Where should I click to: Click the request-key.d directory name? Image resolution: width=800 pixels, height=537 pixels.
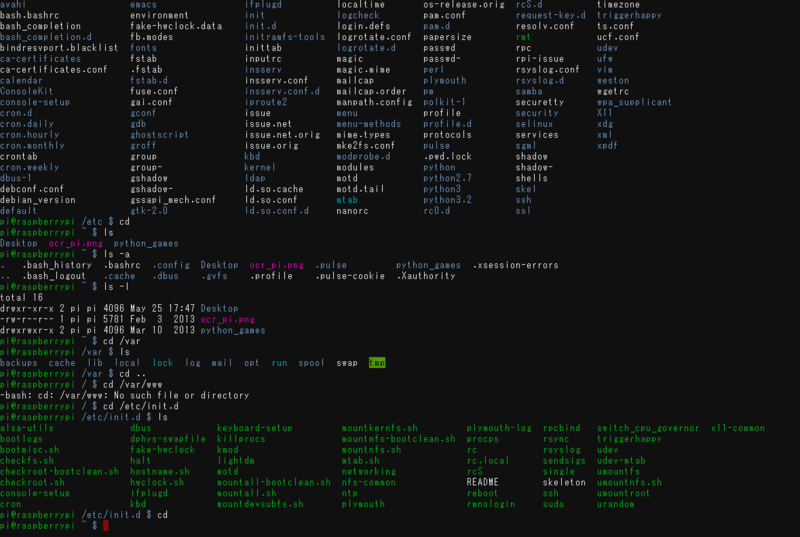click(x=551, y=15)
